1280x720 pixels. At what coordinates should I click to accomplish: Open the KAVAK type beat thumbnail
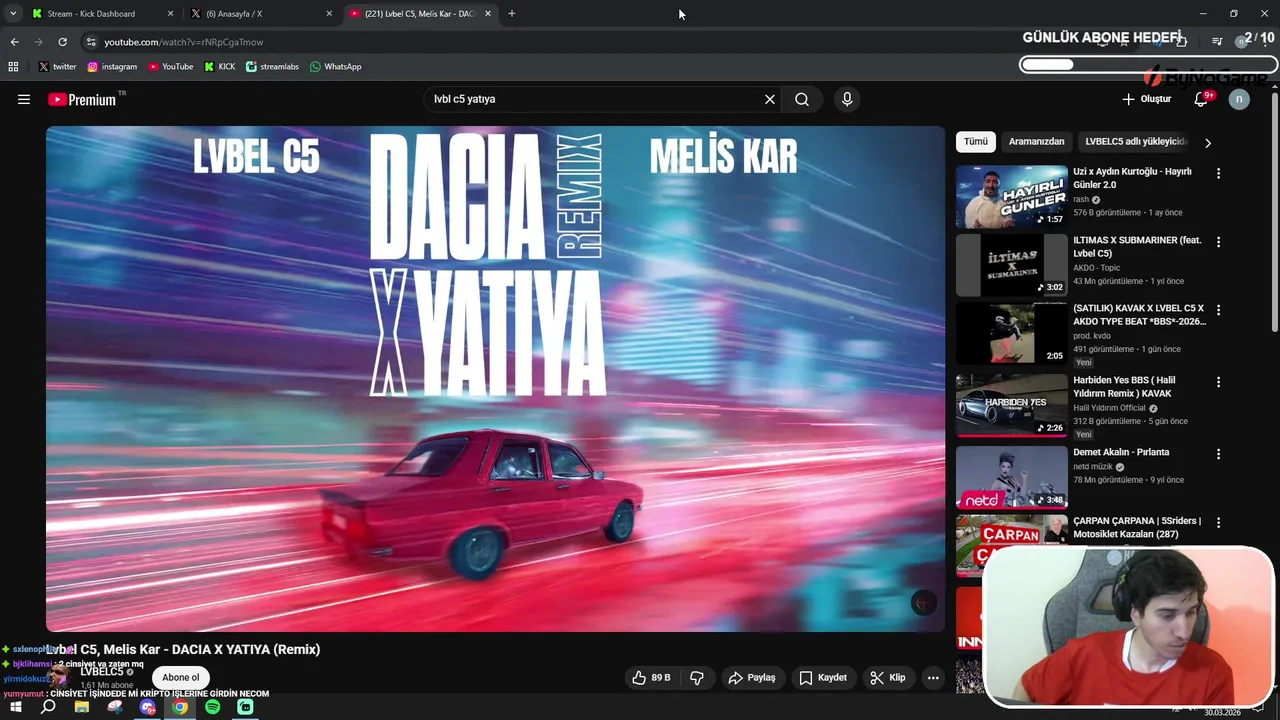click(x=1012, y=334)
